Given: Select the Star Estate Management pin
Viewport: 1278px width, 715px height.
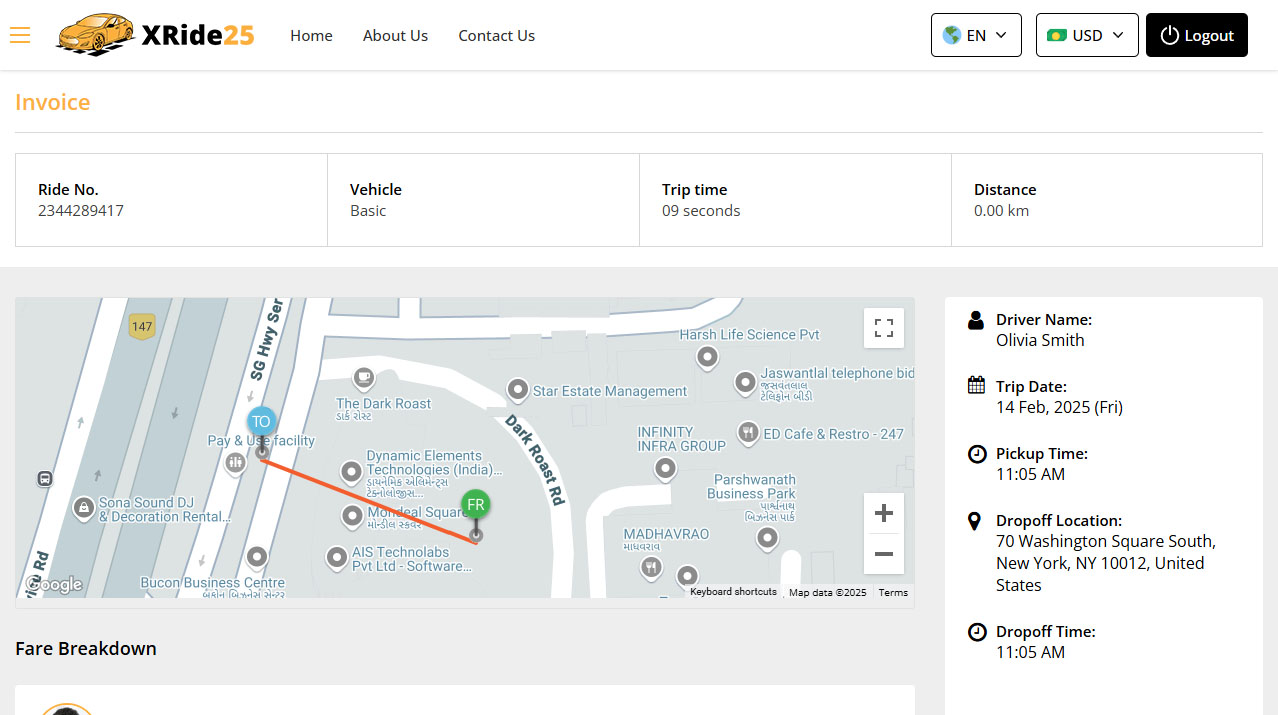Looking at the screenshot, I should pos(518,390).
